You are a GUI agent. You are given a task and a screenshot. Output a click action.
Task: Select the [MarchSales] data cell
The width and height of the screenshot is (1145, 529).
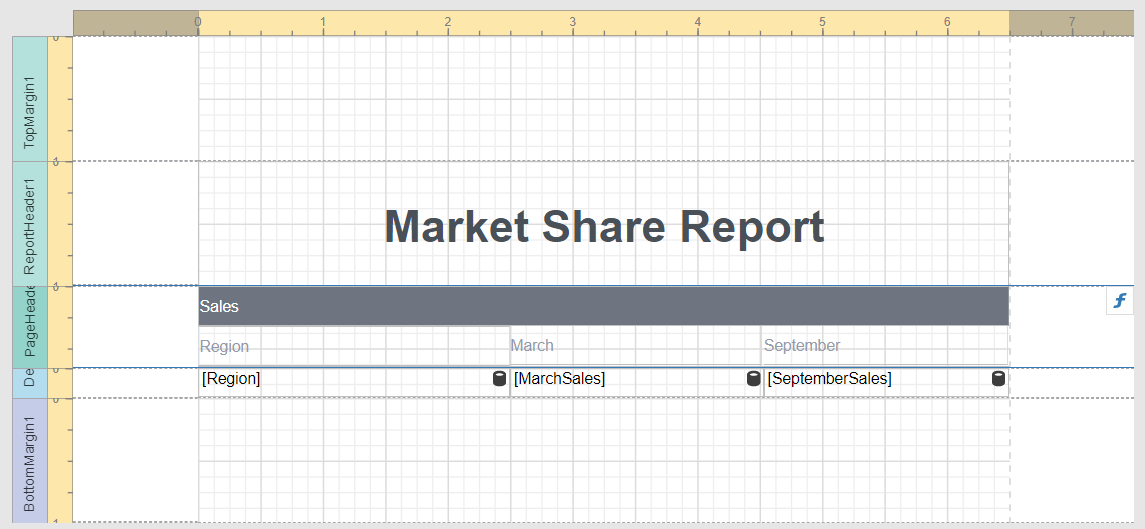[636, 382]
